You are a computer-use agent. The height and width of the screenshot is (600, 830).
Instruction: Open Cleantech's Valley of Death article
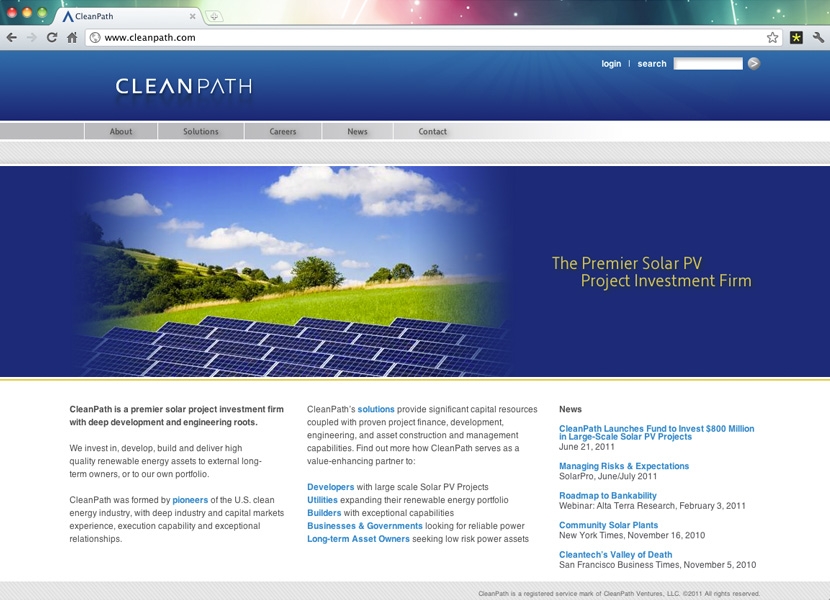tap(616, 554)
